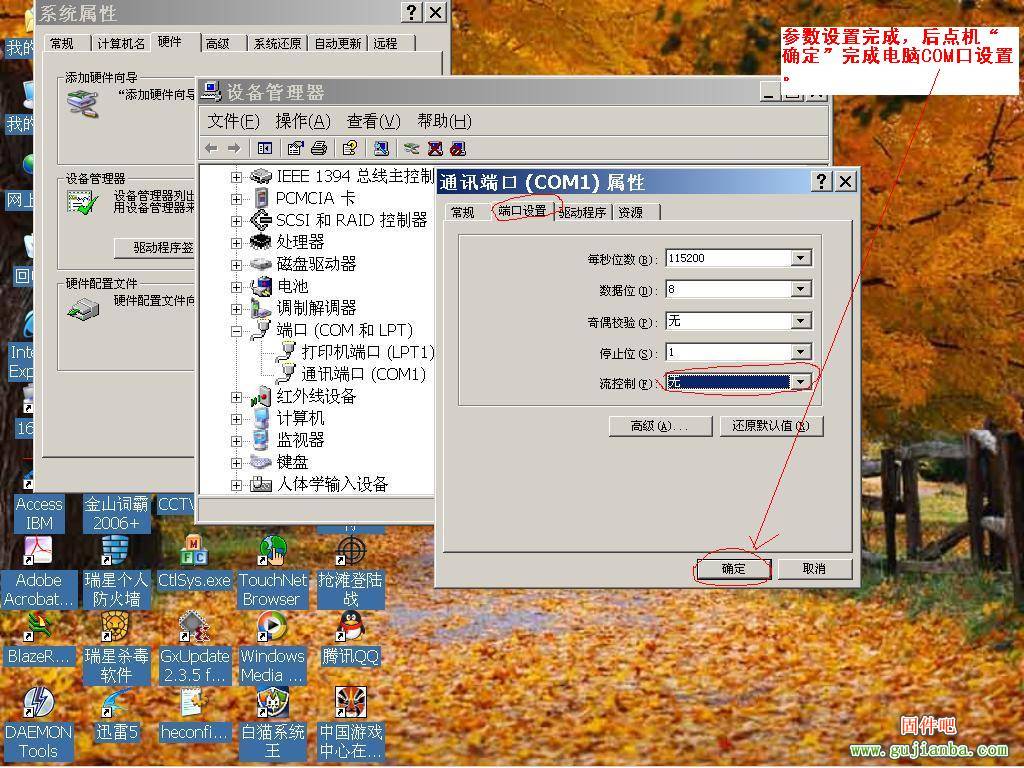This screenshot has width=1024, height=768.
Task: Expand the 调制解调器 tree node
Action: (237, 308)
